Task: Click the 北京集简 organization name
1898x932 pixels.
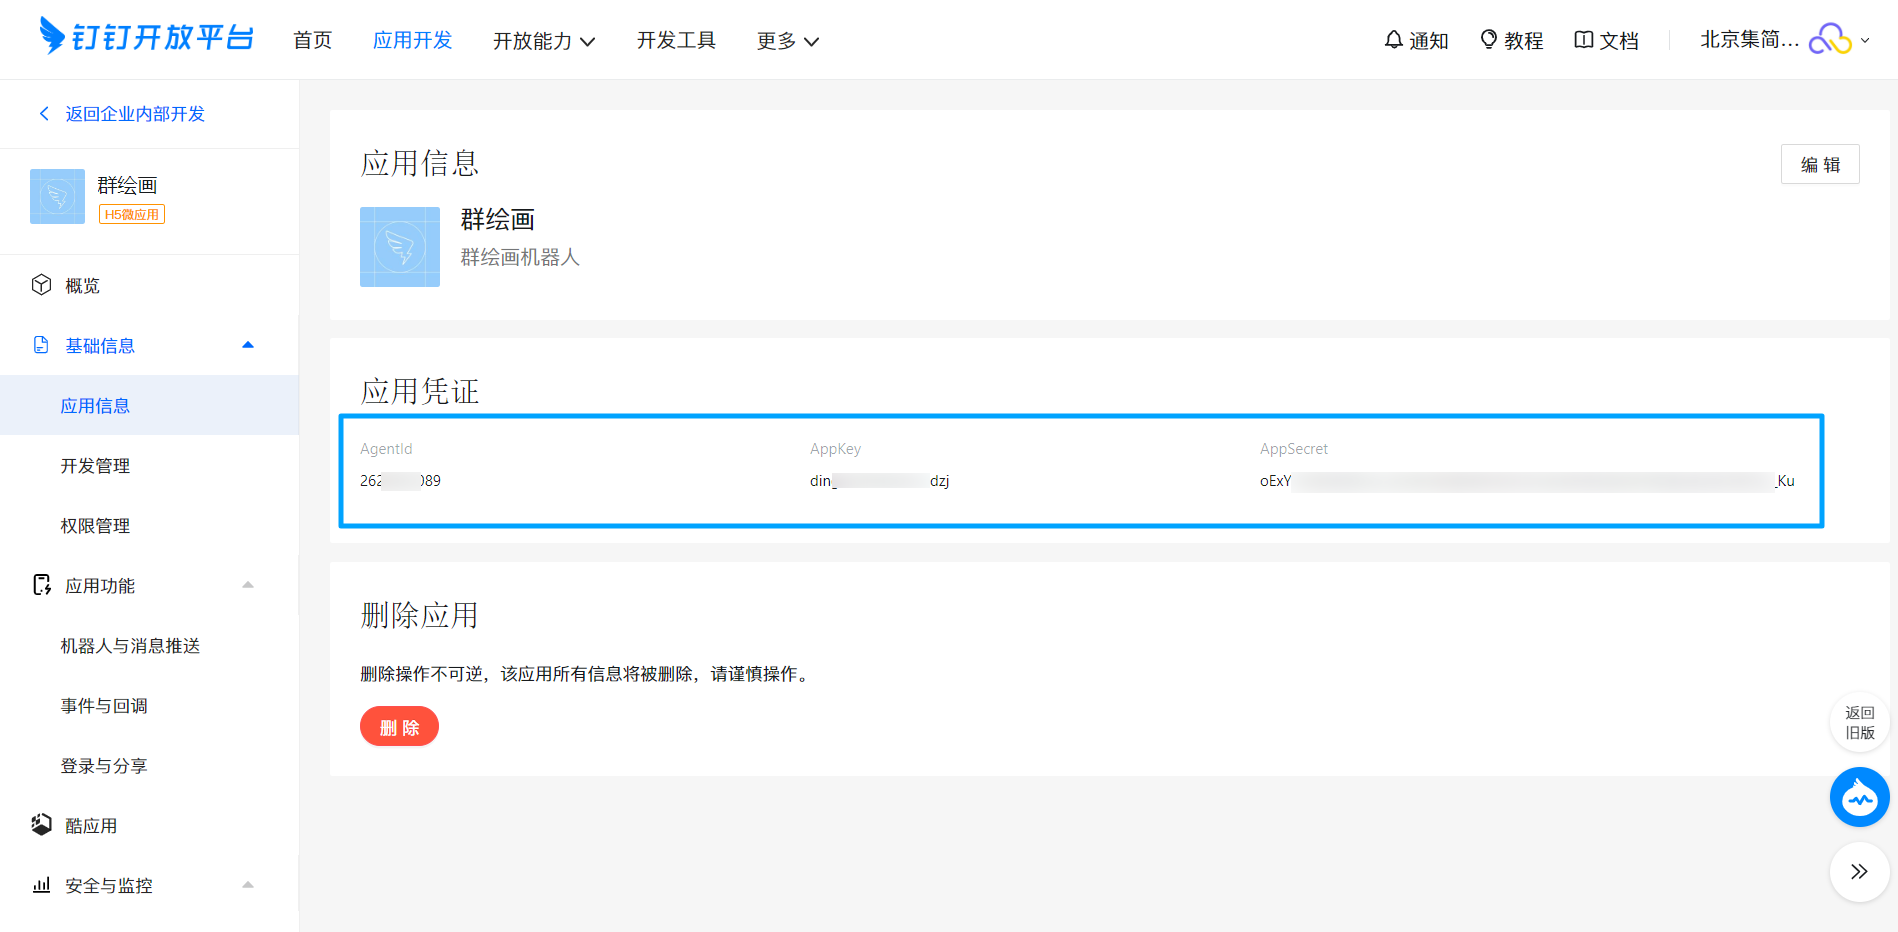Action: coord(1750,40)
